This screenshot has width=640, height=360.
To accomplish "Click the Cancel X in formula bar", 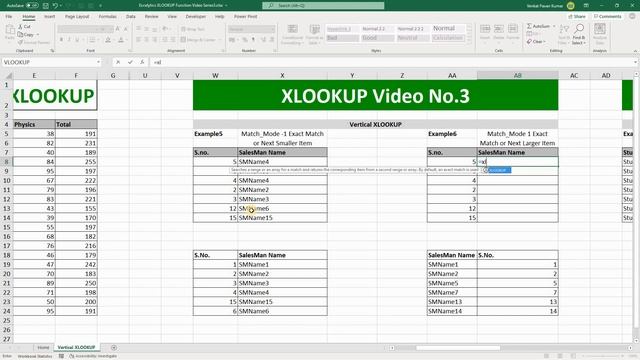I will pos(118,62).
